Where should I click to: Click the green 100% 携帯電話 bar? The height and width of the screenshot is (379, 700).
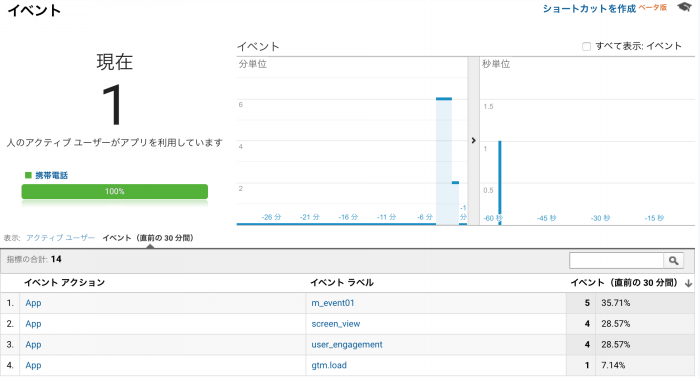115,192
